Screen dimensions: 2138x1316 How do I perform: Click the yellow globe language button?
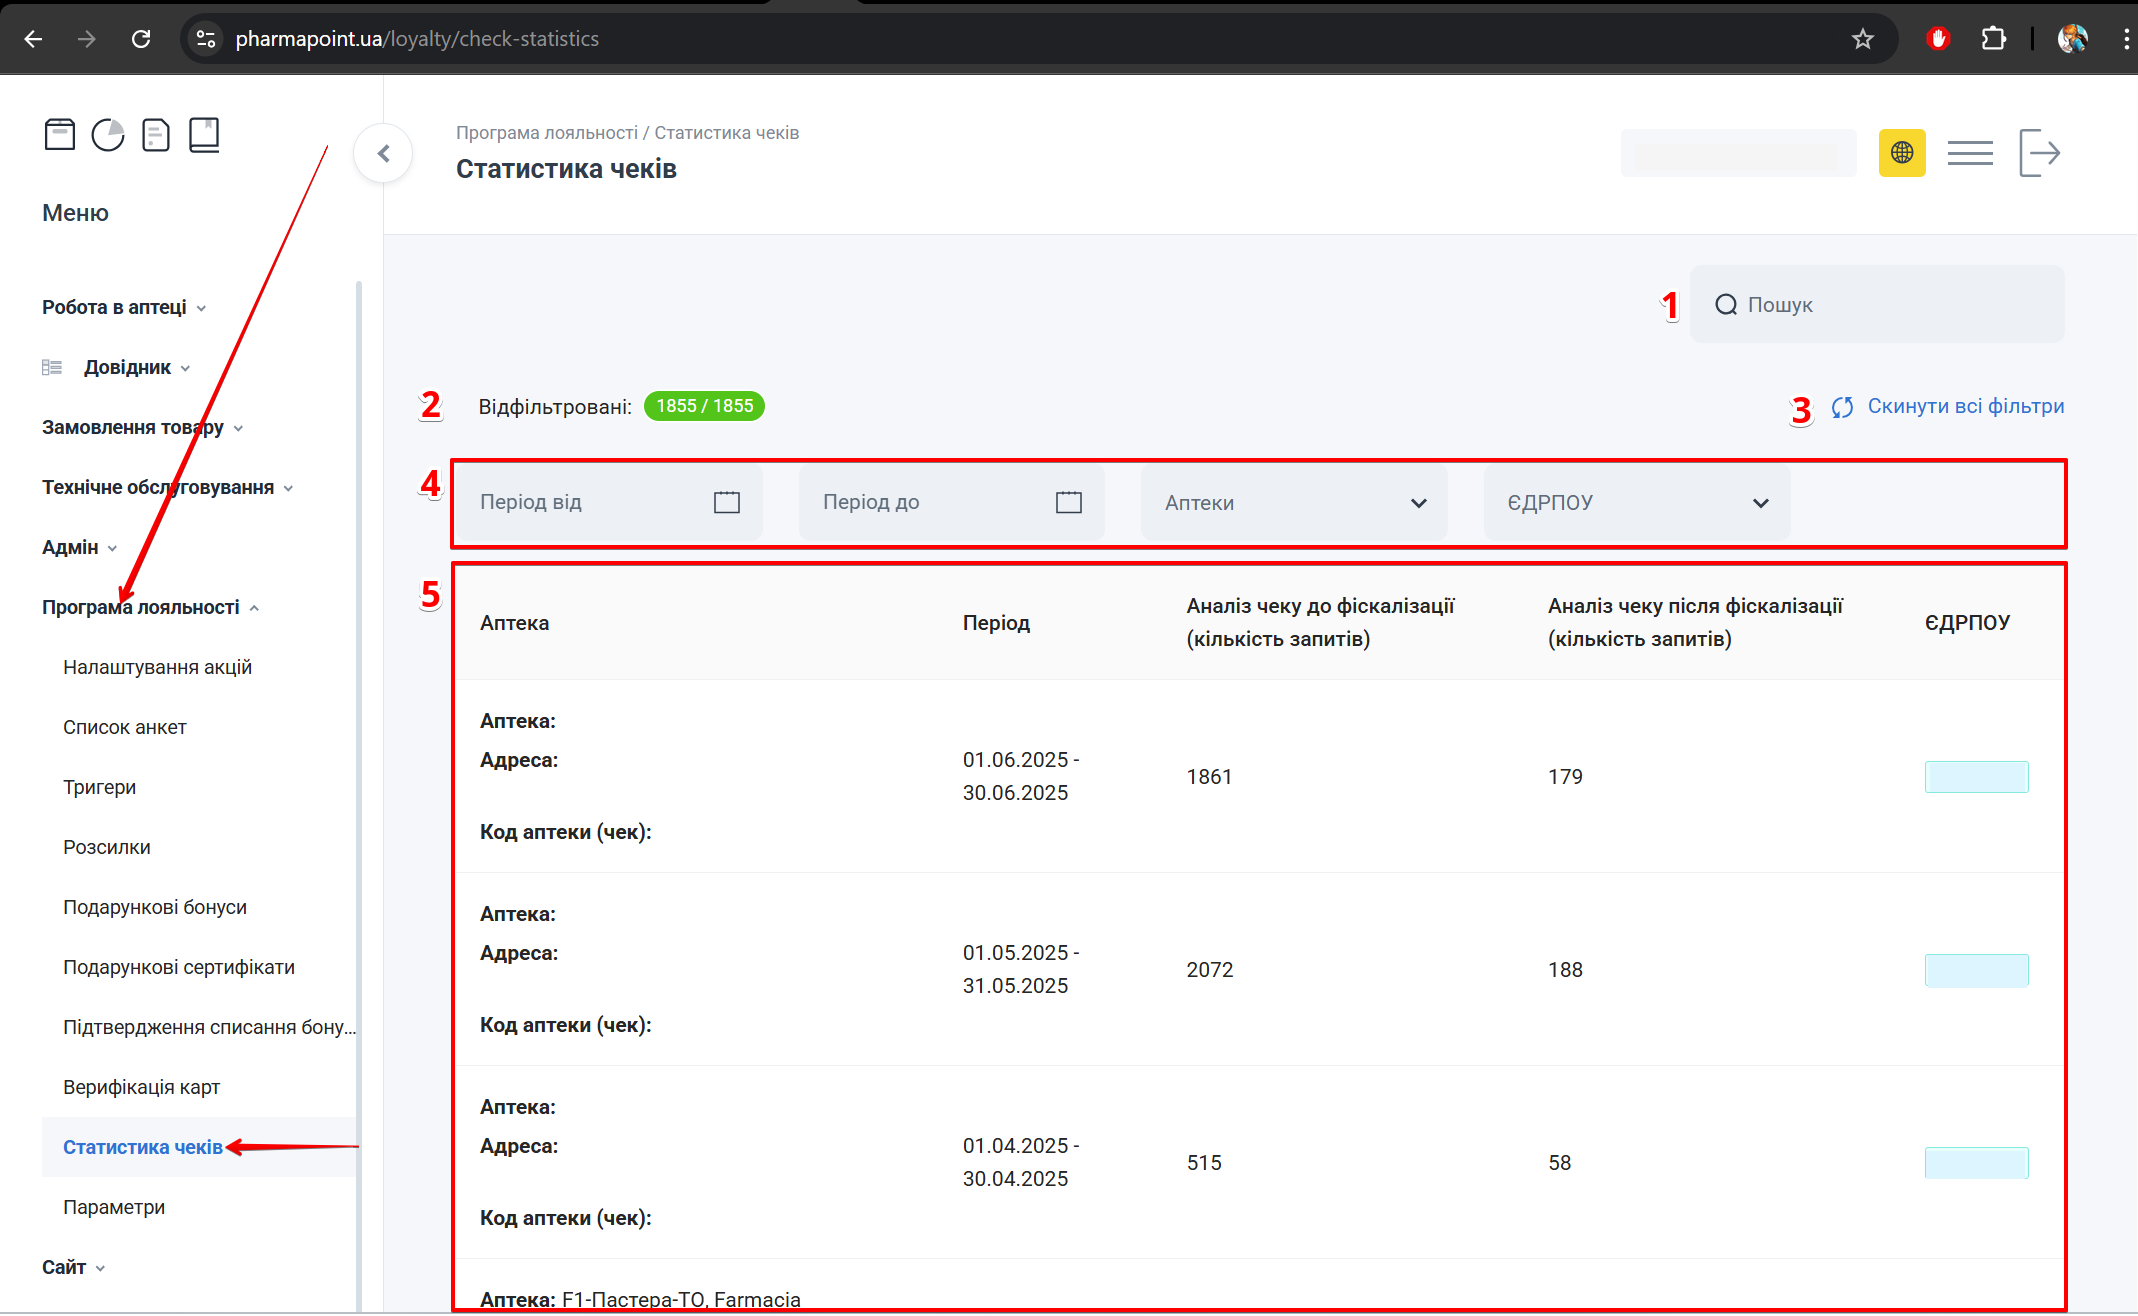pos(1902,153)
